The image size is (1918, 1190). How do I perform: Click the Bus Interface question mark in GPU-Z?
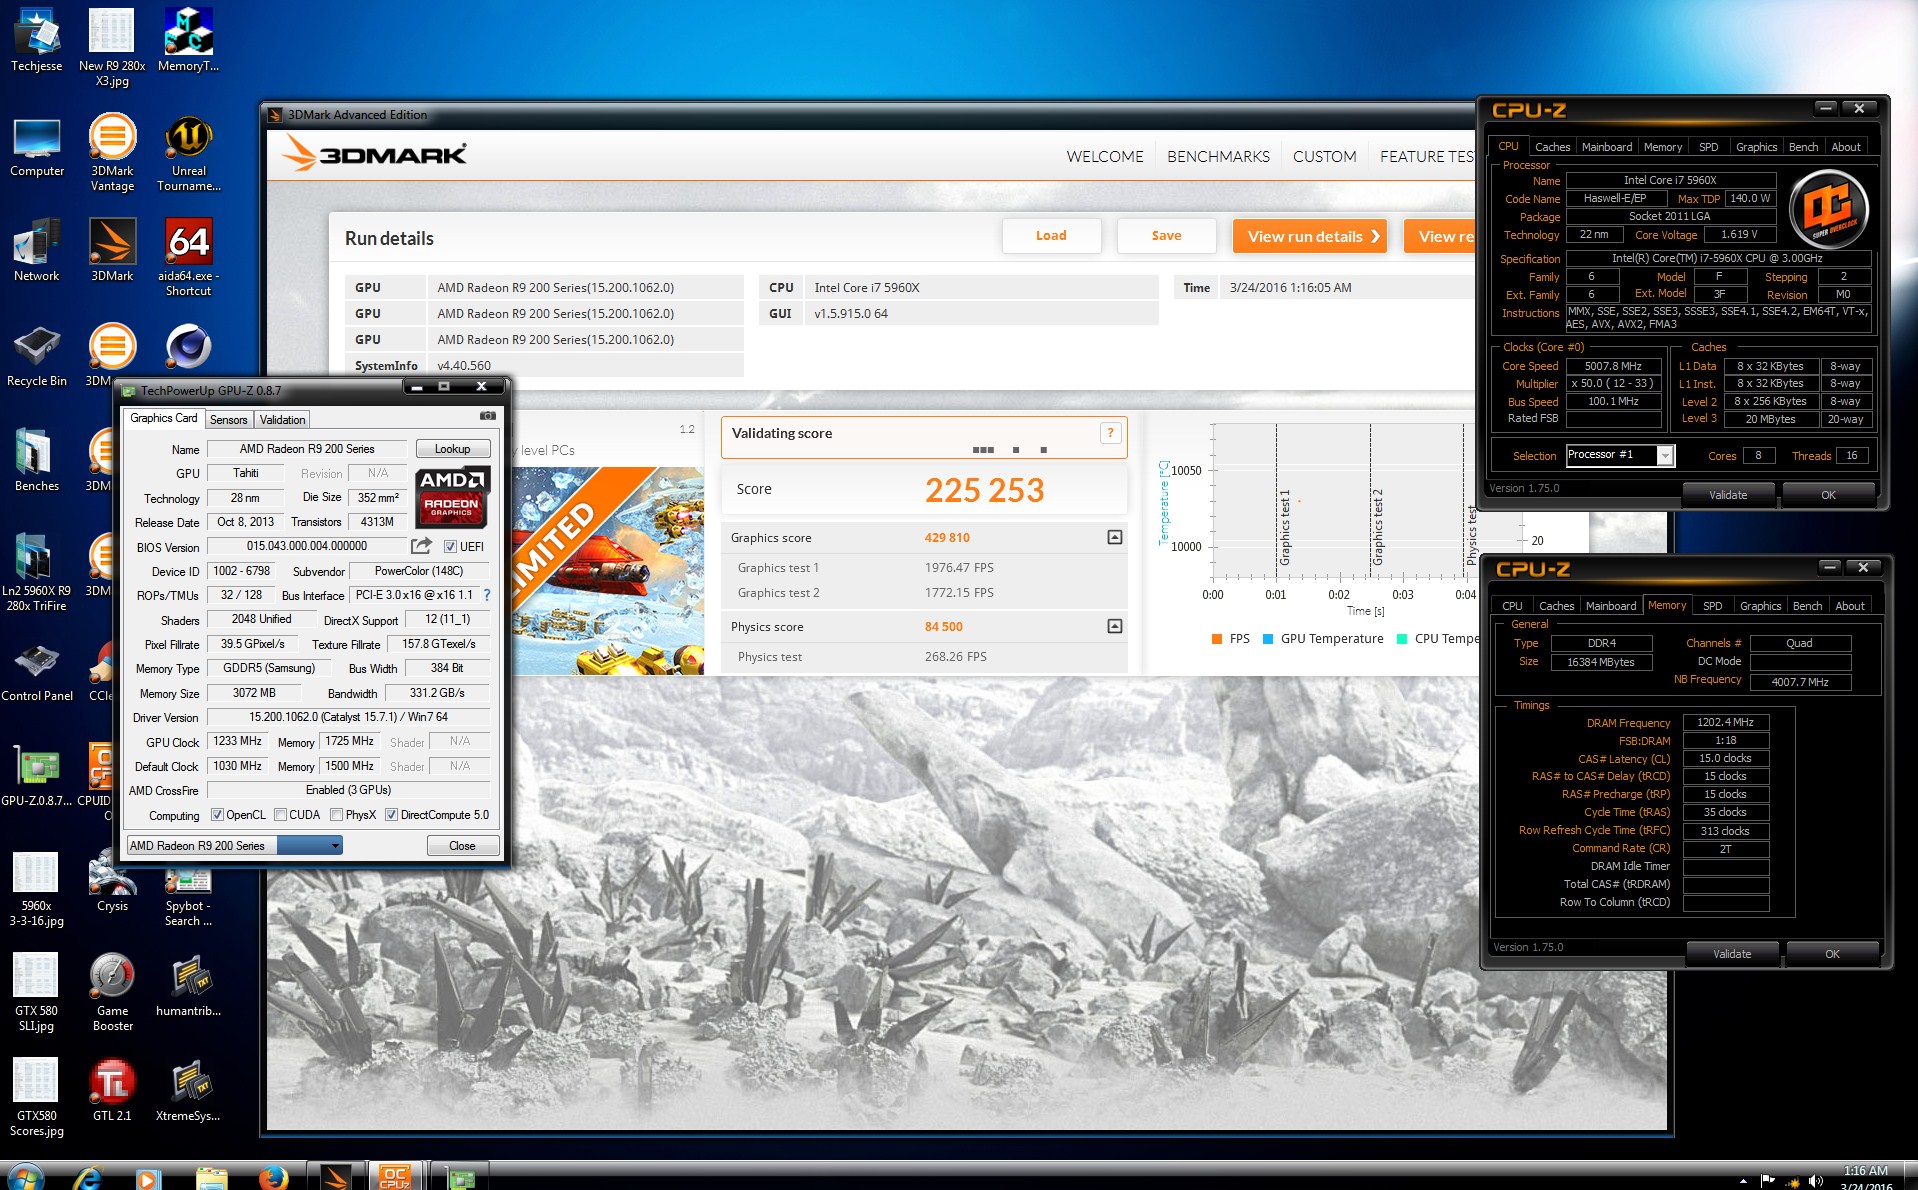pos(487,595)
